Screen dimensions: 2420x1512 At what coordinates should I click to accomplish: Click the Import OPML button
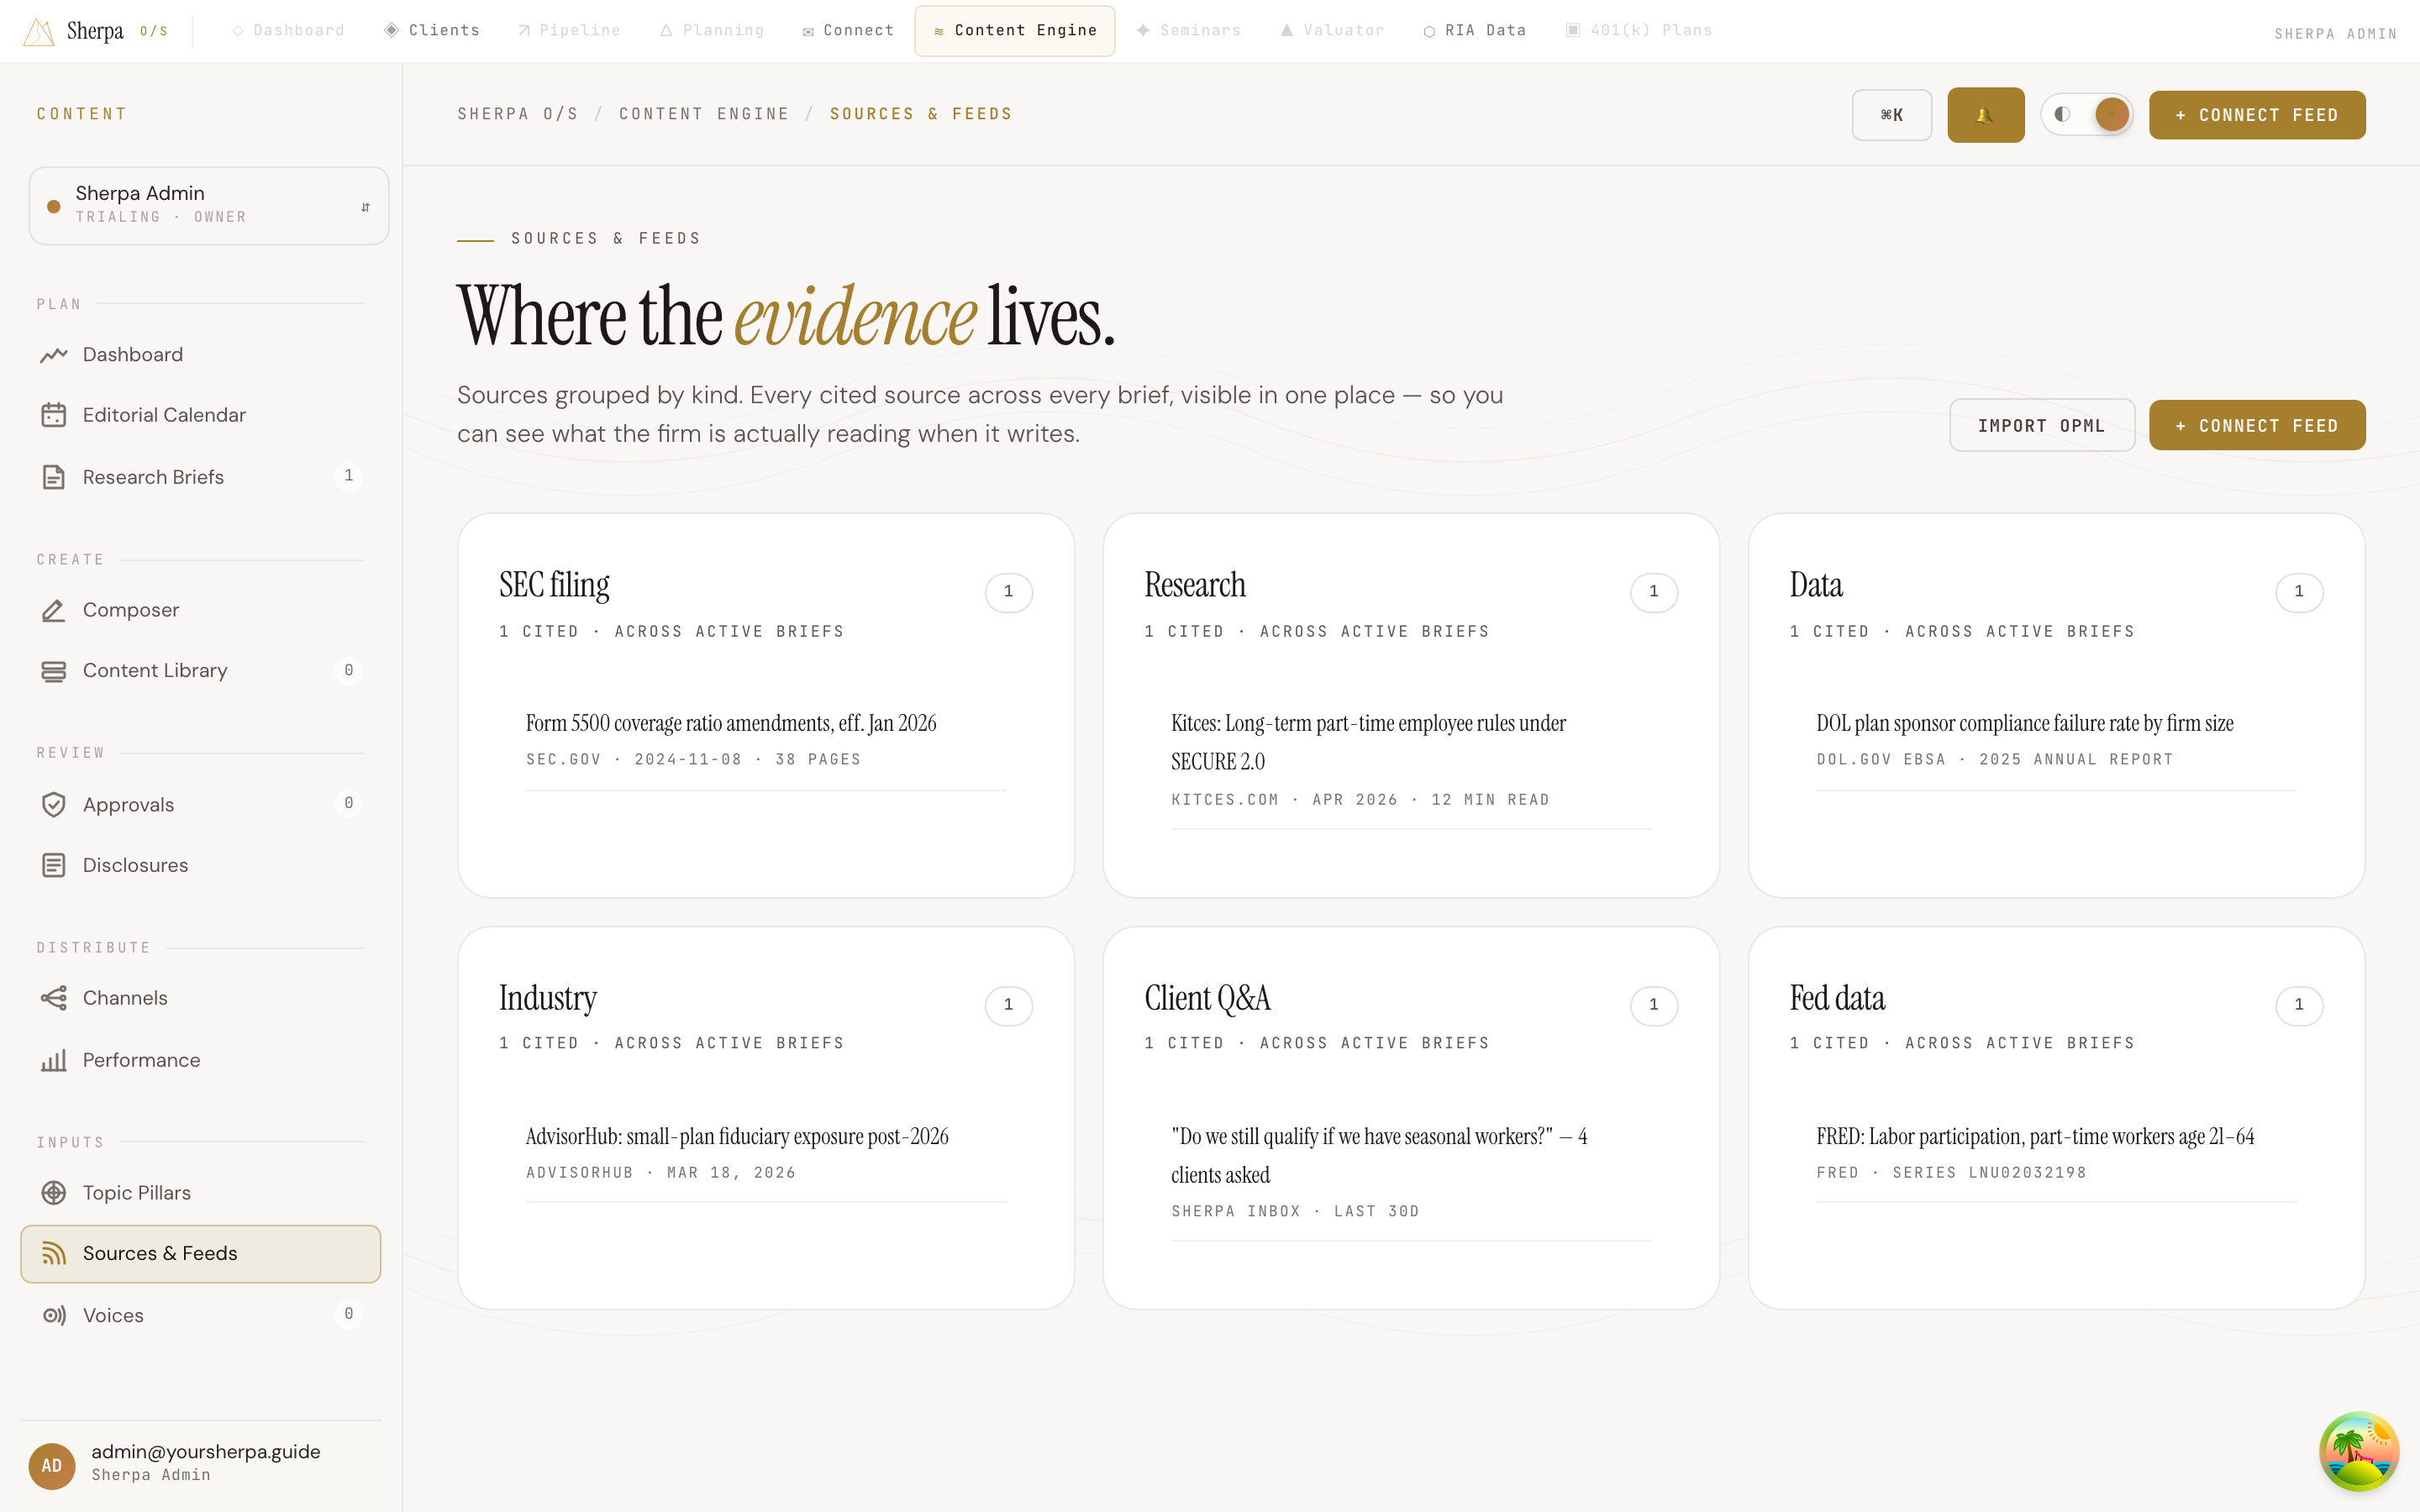pyautogui.click(x=2041, y=425)
